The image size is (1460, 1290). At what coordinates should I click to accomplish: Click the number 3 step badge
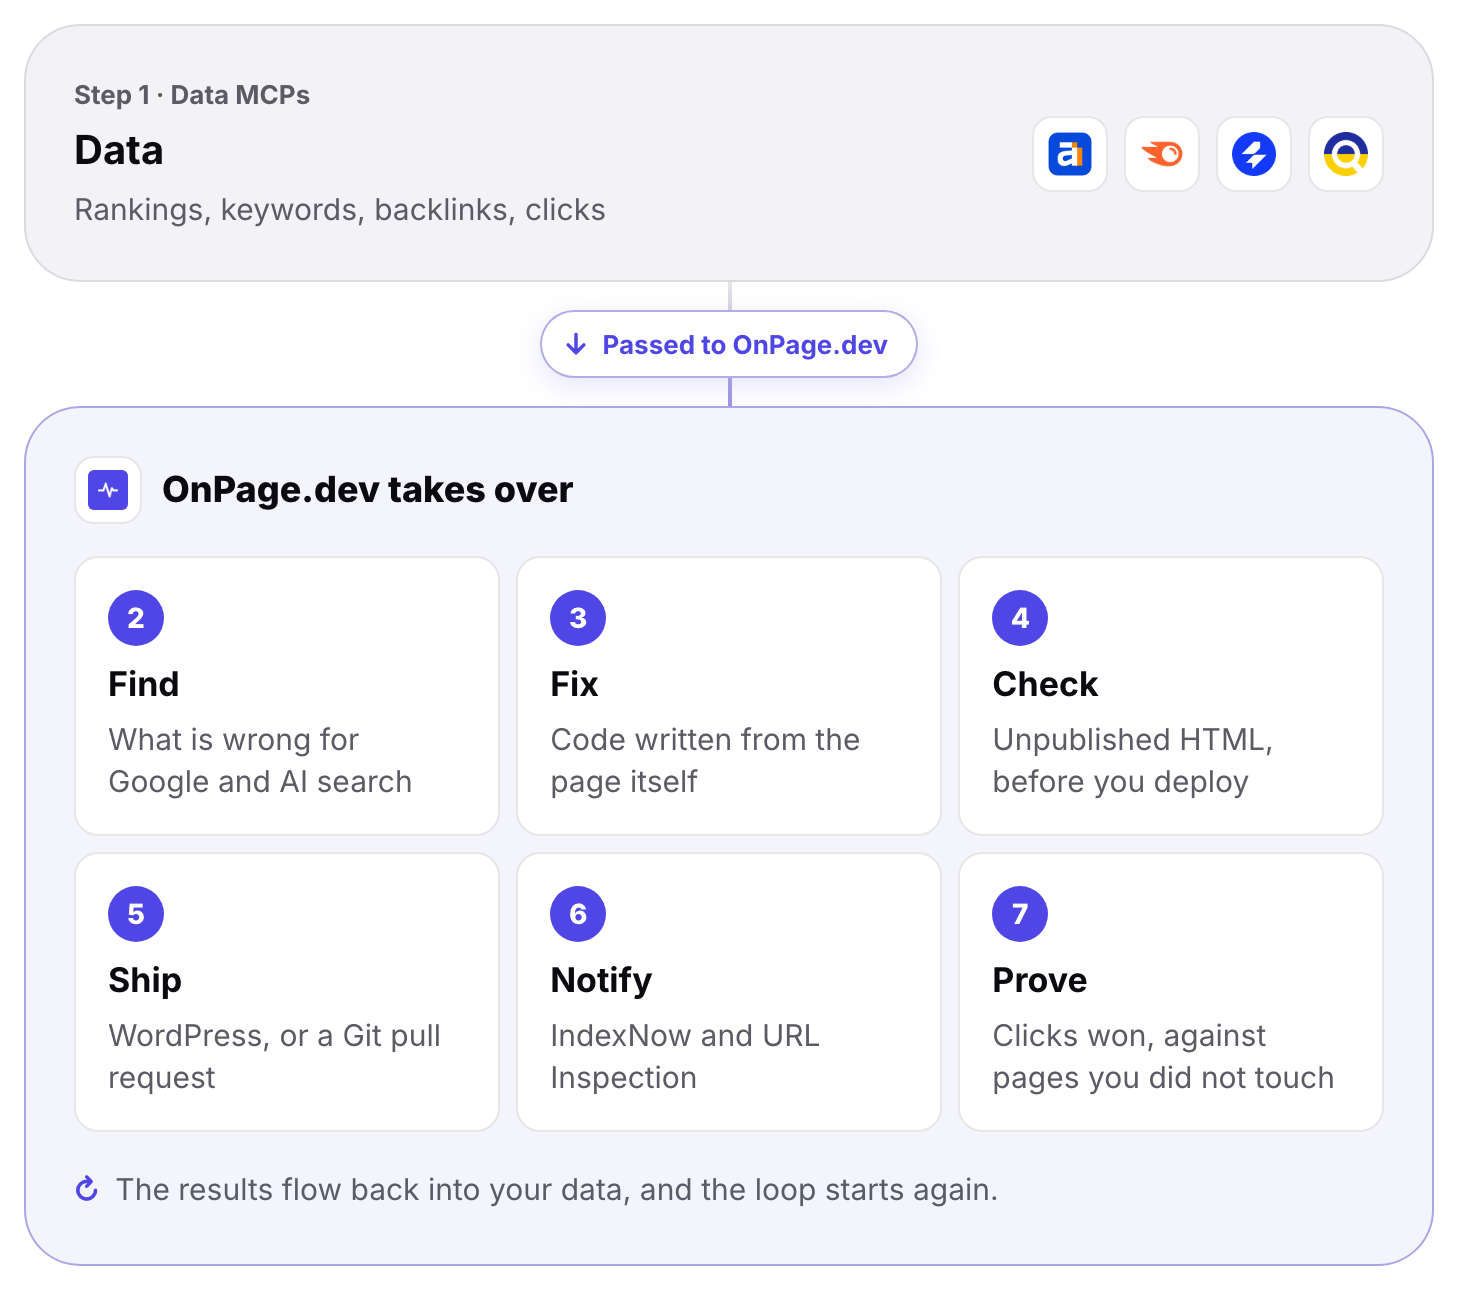click(x=578, y=618)
